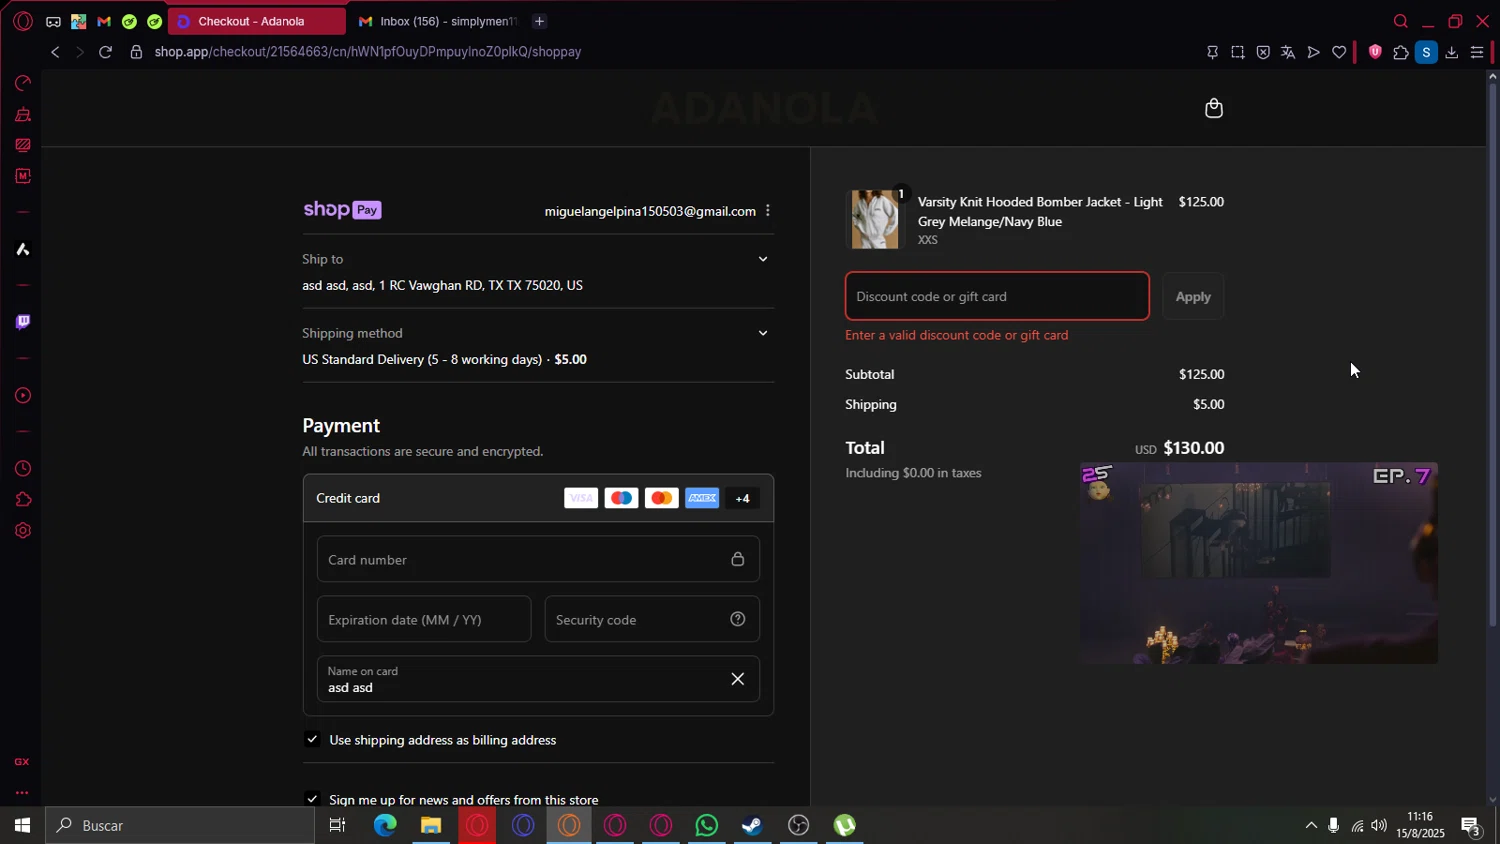
Task: Open the three-dot menu beside the email
Action: click(768, 211)
